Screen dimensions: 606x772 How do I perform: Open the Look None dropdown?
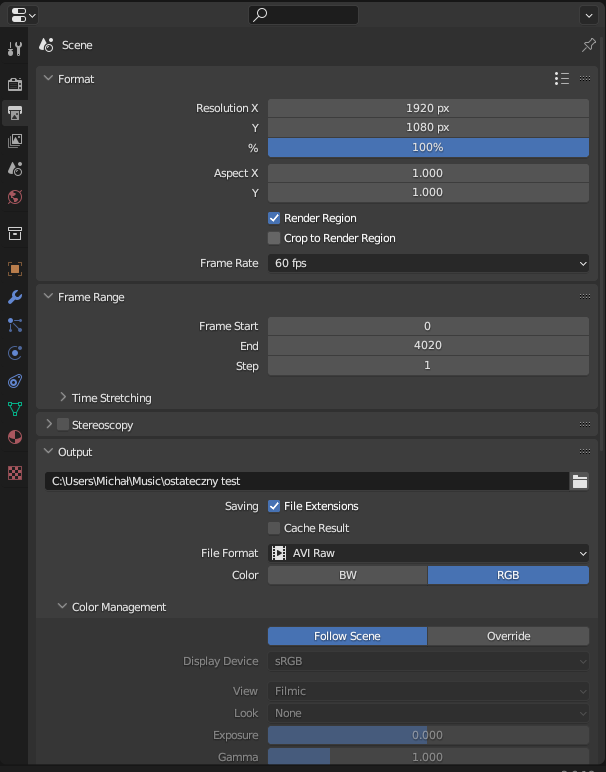pos(428,713)
